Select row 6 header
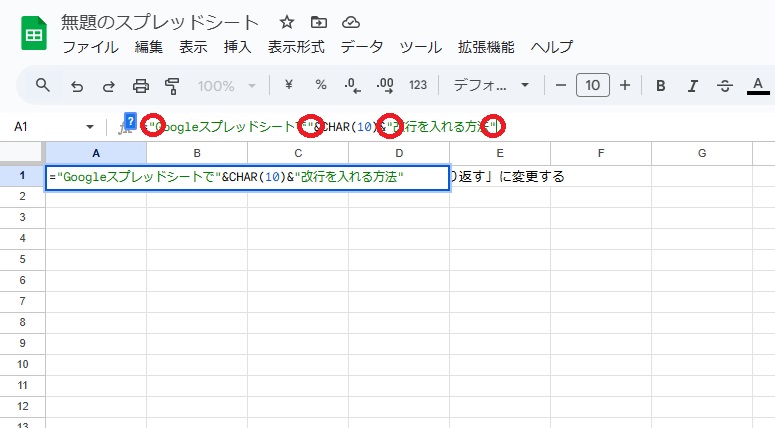This screenshot has width=775, height=428. [22, 281]
